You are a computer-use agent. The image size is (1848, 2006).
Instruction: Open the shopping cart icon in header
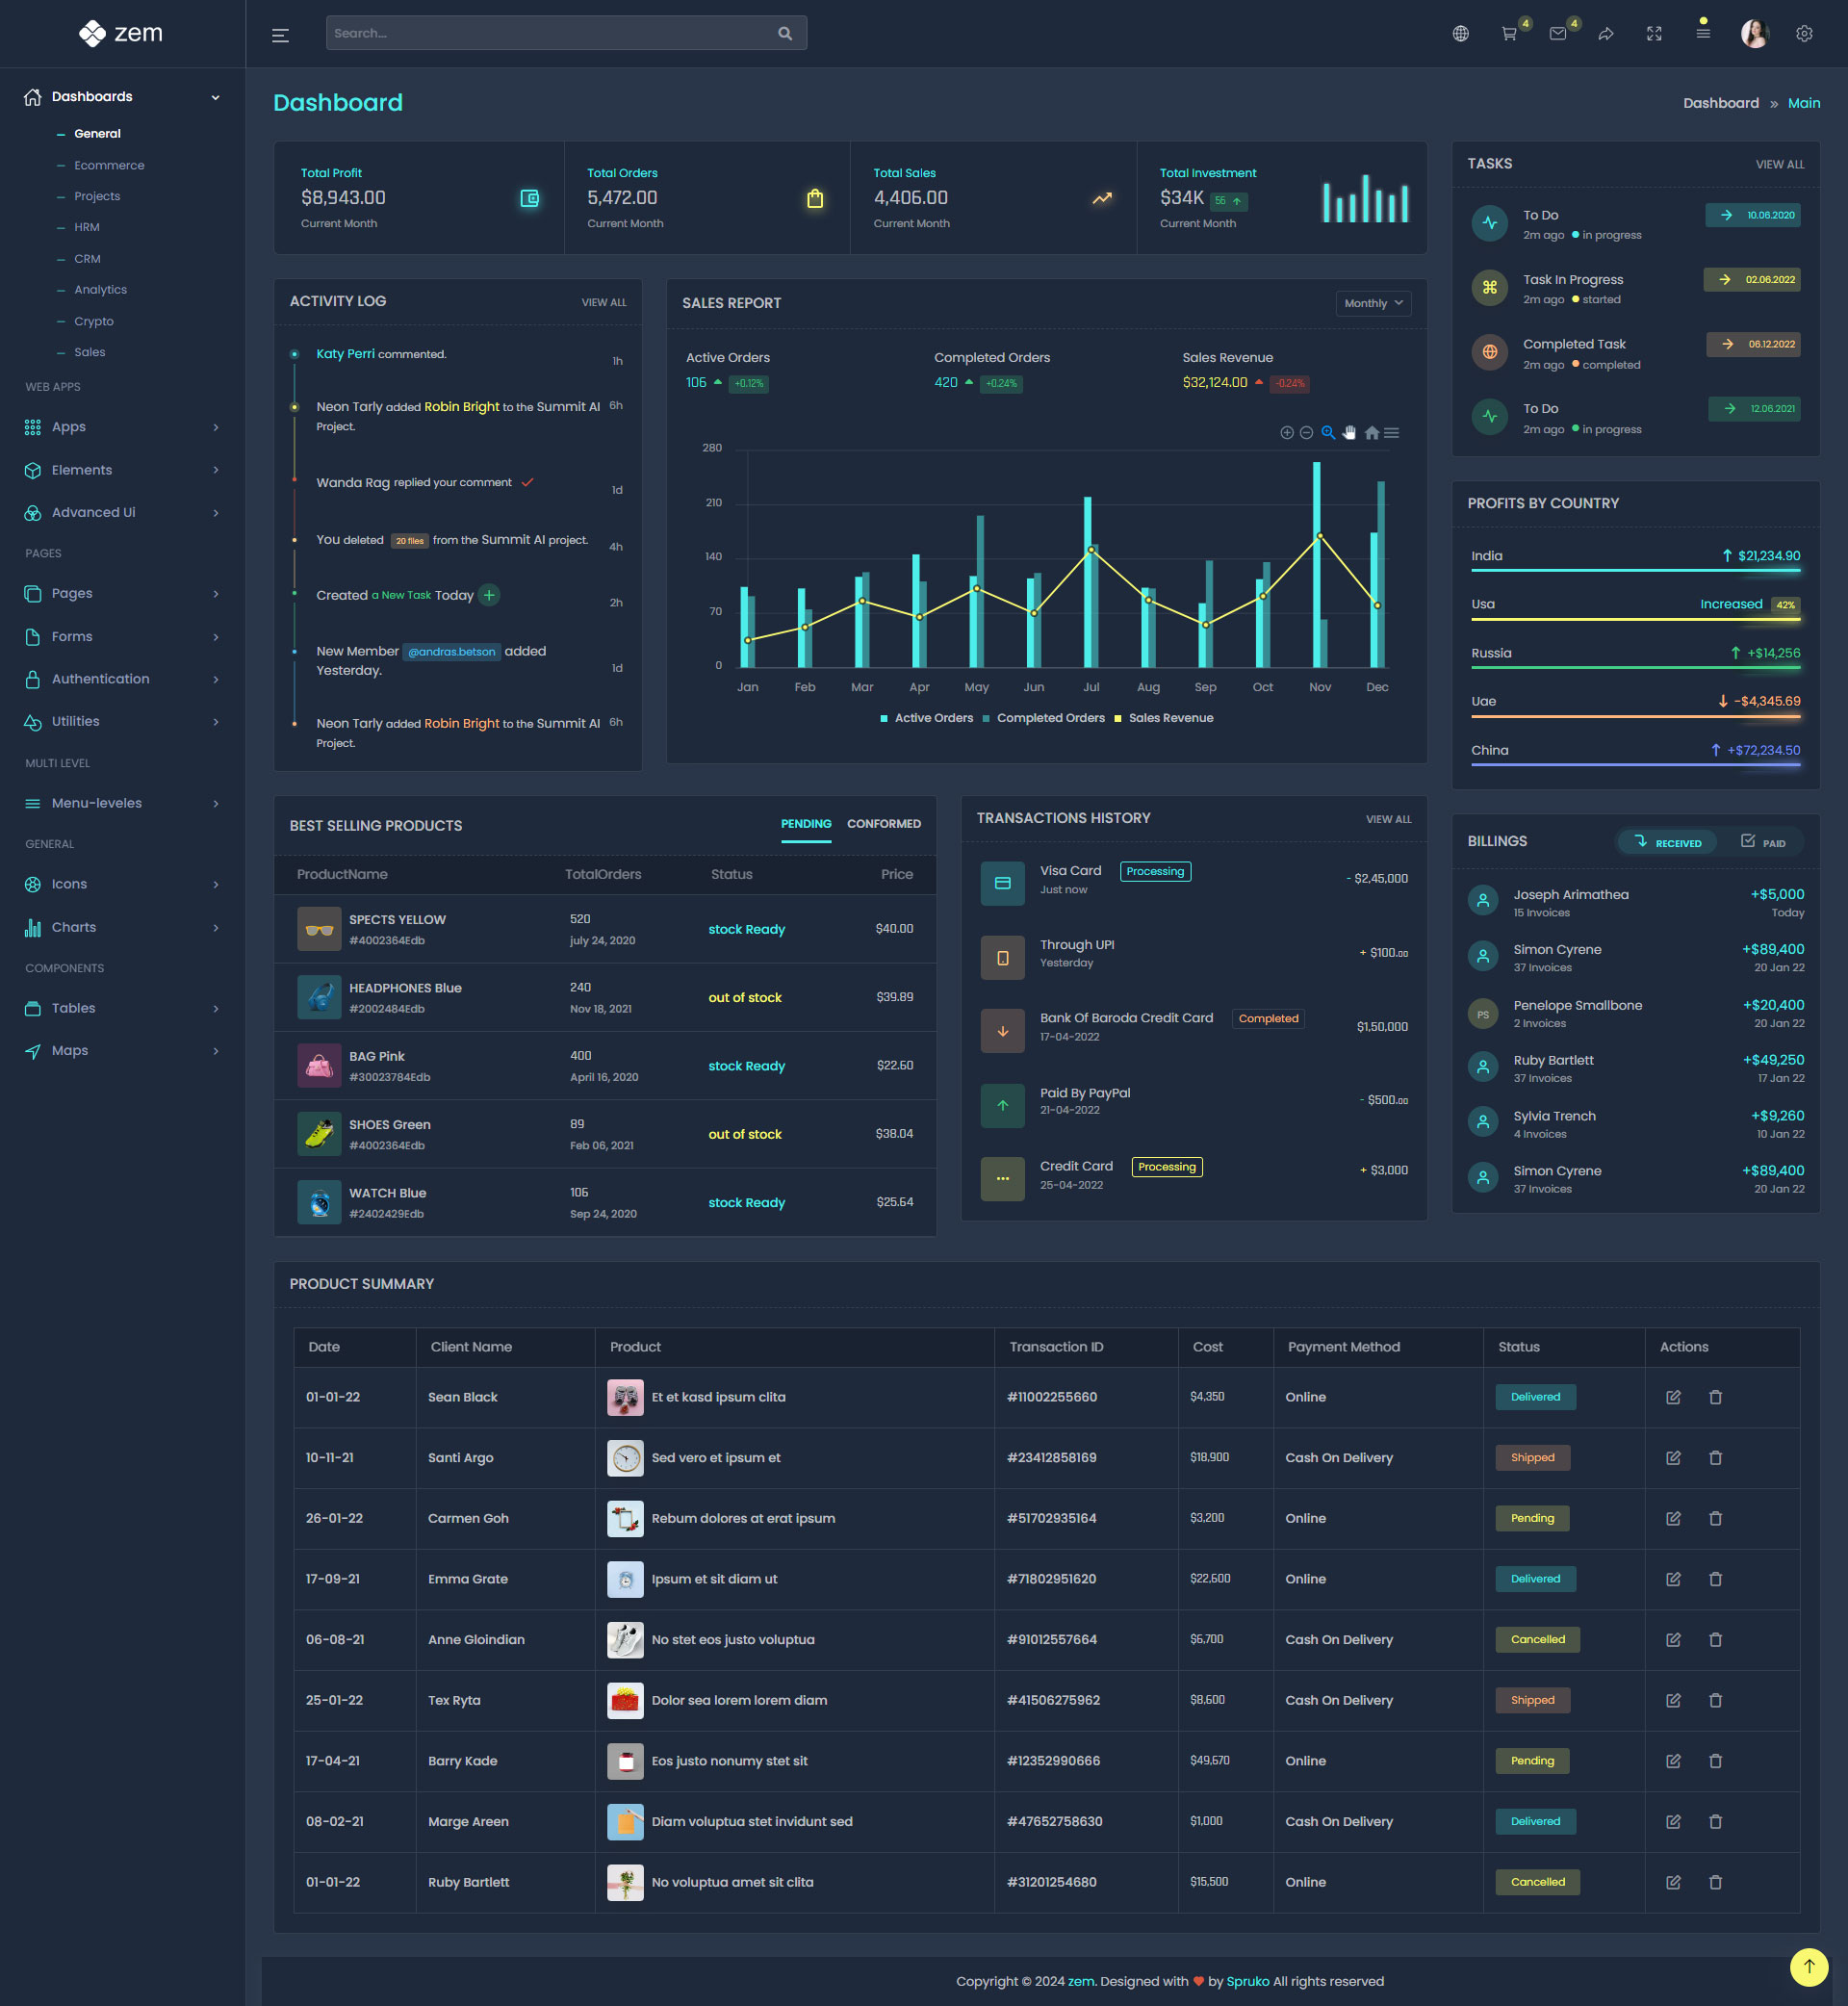(x=1509, y=34)
